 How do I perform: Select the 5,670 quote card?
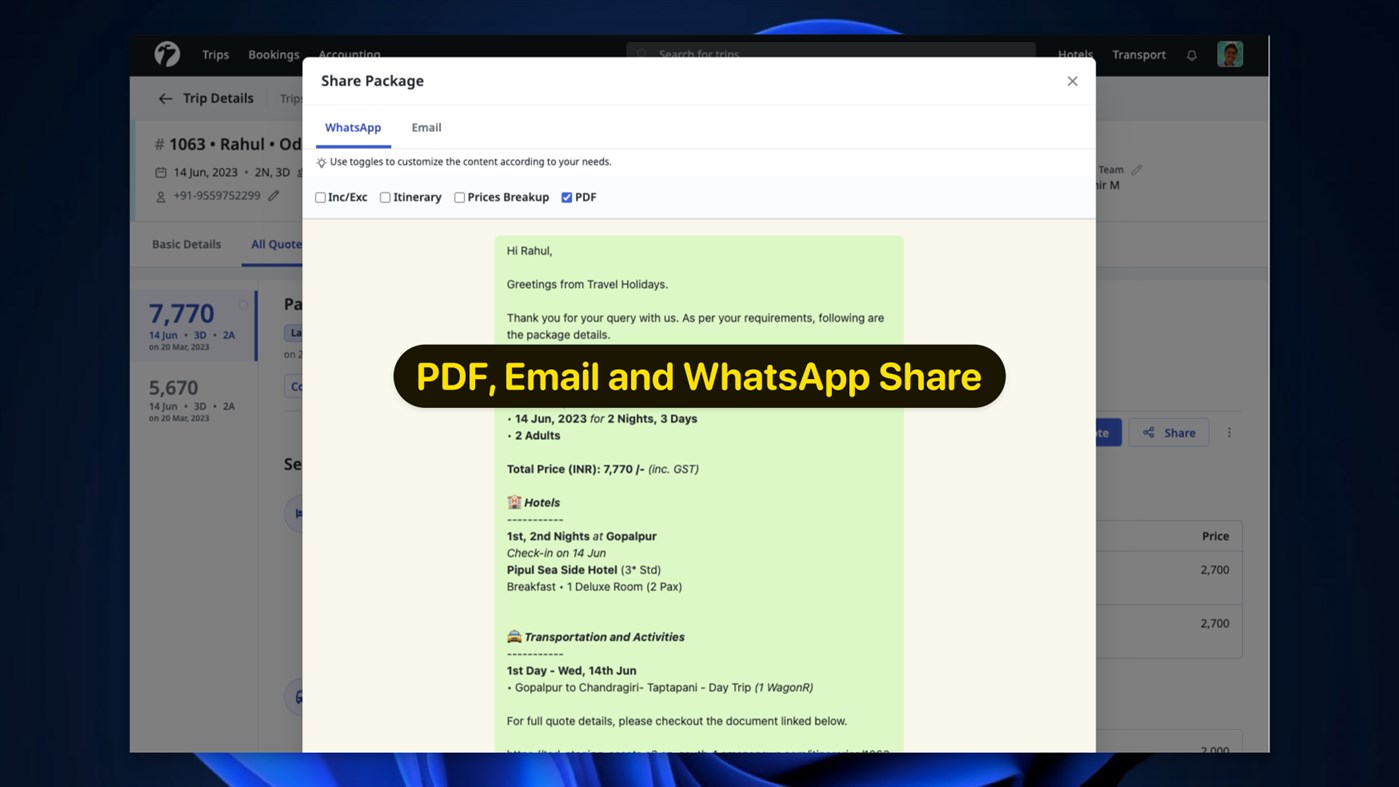point(194,399)
